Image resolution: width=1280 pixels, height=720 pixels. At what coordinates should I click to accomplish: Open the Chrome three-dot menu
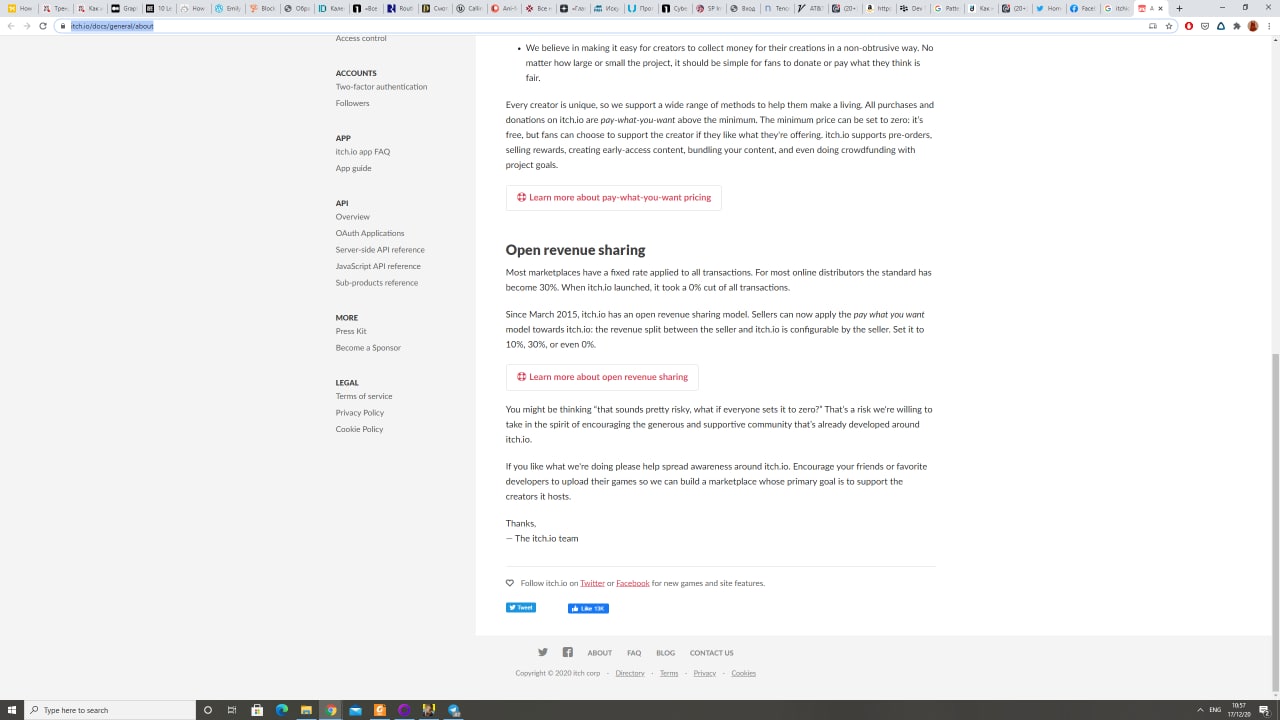1269,26
